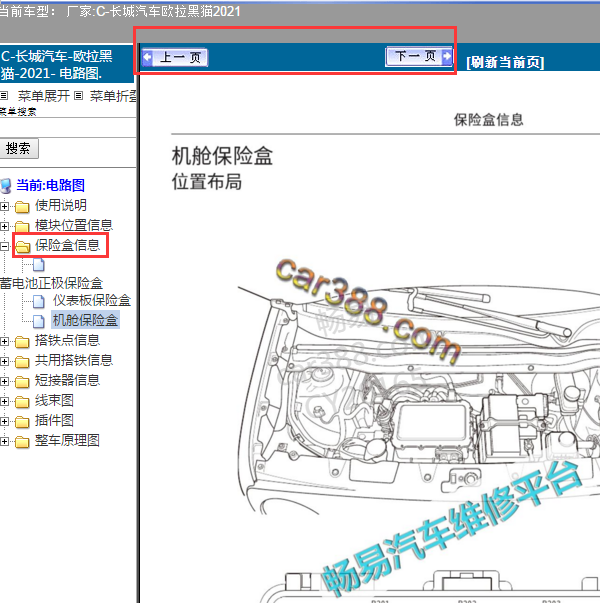
Task: Click the left arrow icon on 上一页
Action: point(147,58)
